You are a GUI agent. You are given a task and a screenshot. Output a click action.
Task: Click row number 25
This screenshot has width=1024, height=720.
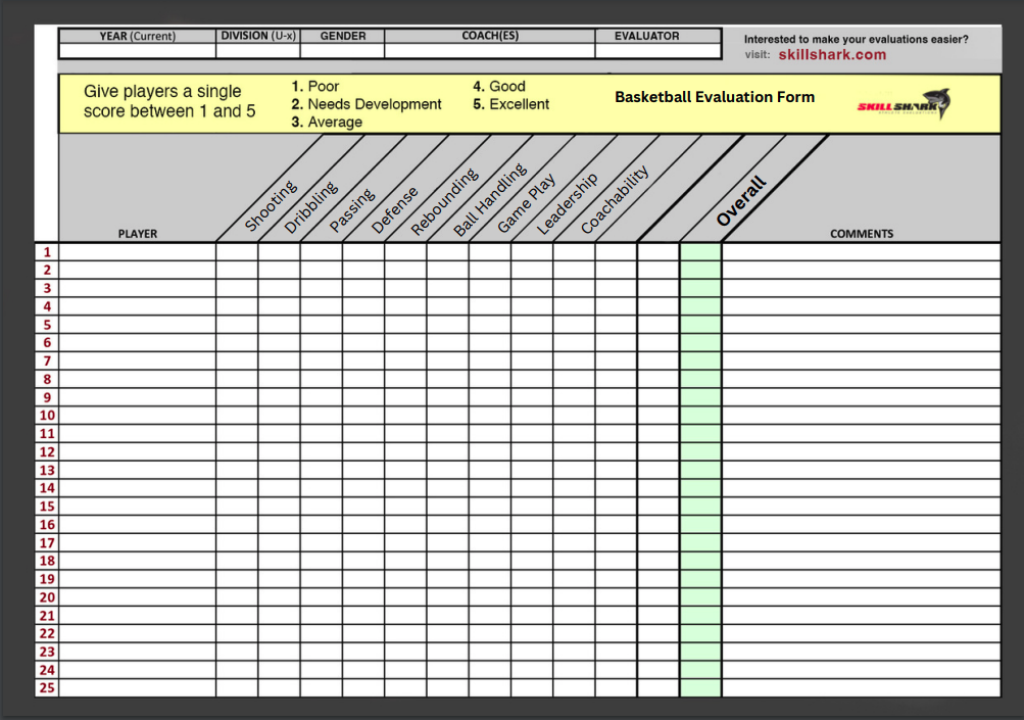pyautogui.click(x=47, y=688)
